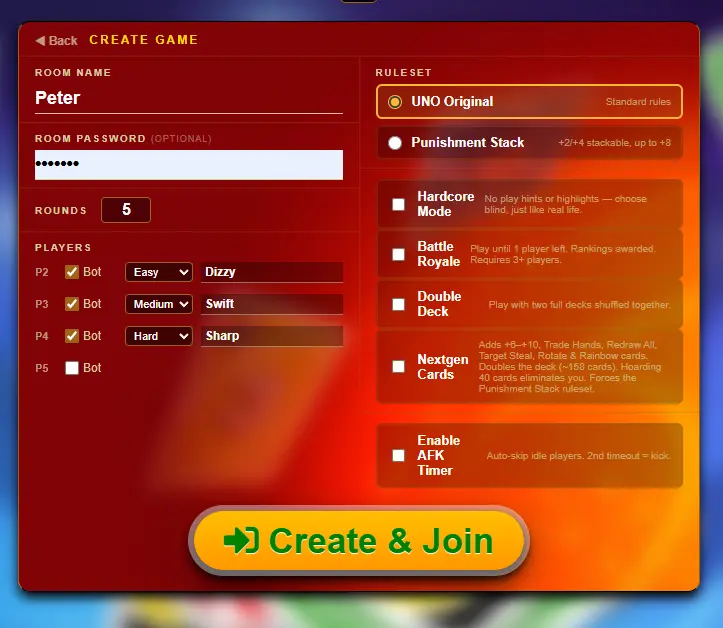Click the 'Standard rules' description text
The width and height of the screenshot is (723, 628).
(x=638, y=101)
